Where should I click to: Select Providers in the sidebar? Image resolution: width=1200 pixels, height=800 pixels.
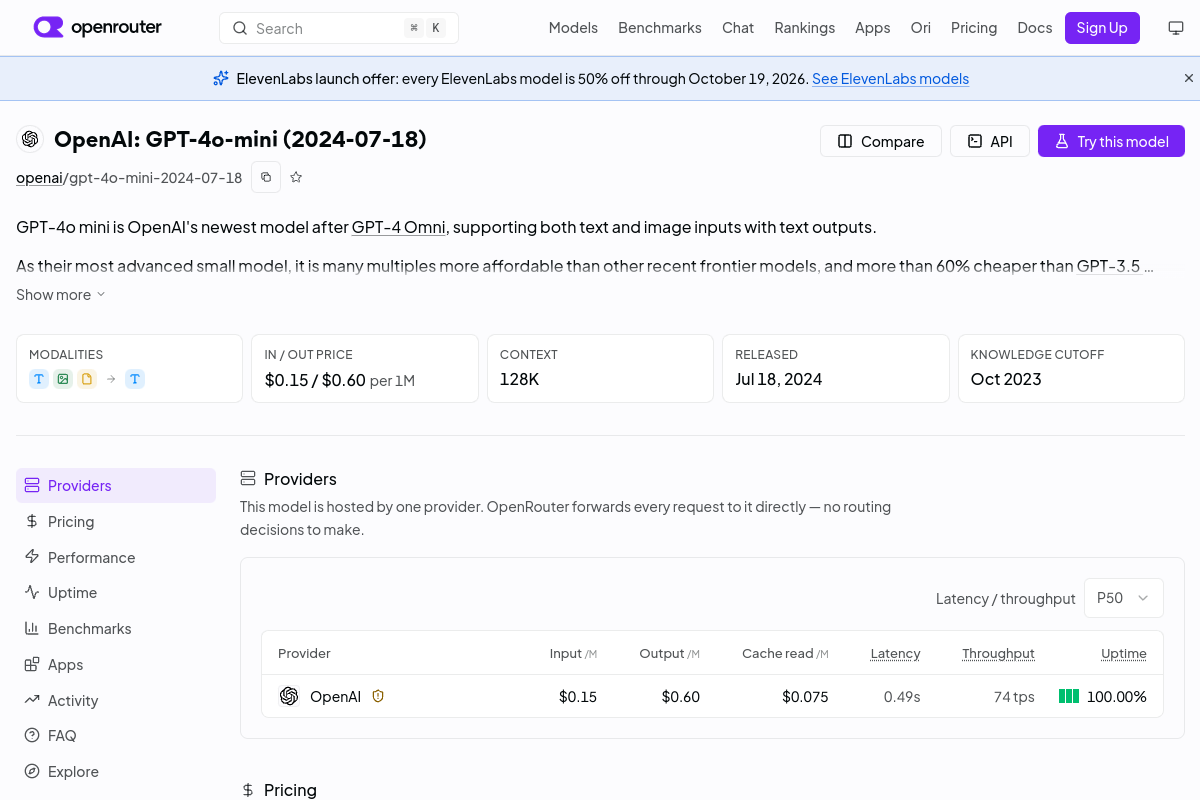click(116, 486)
